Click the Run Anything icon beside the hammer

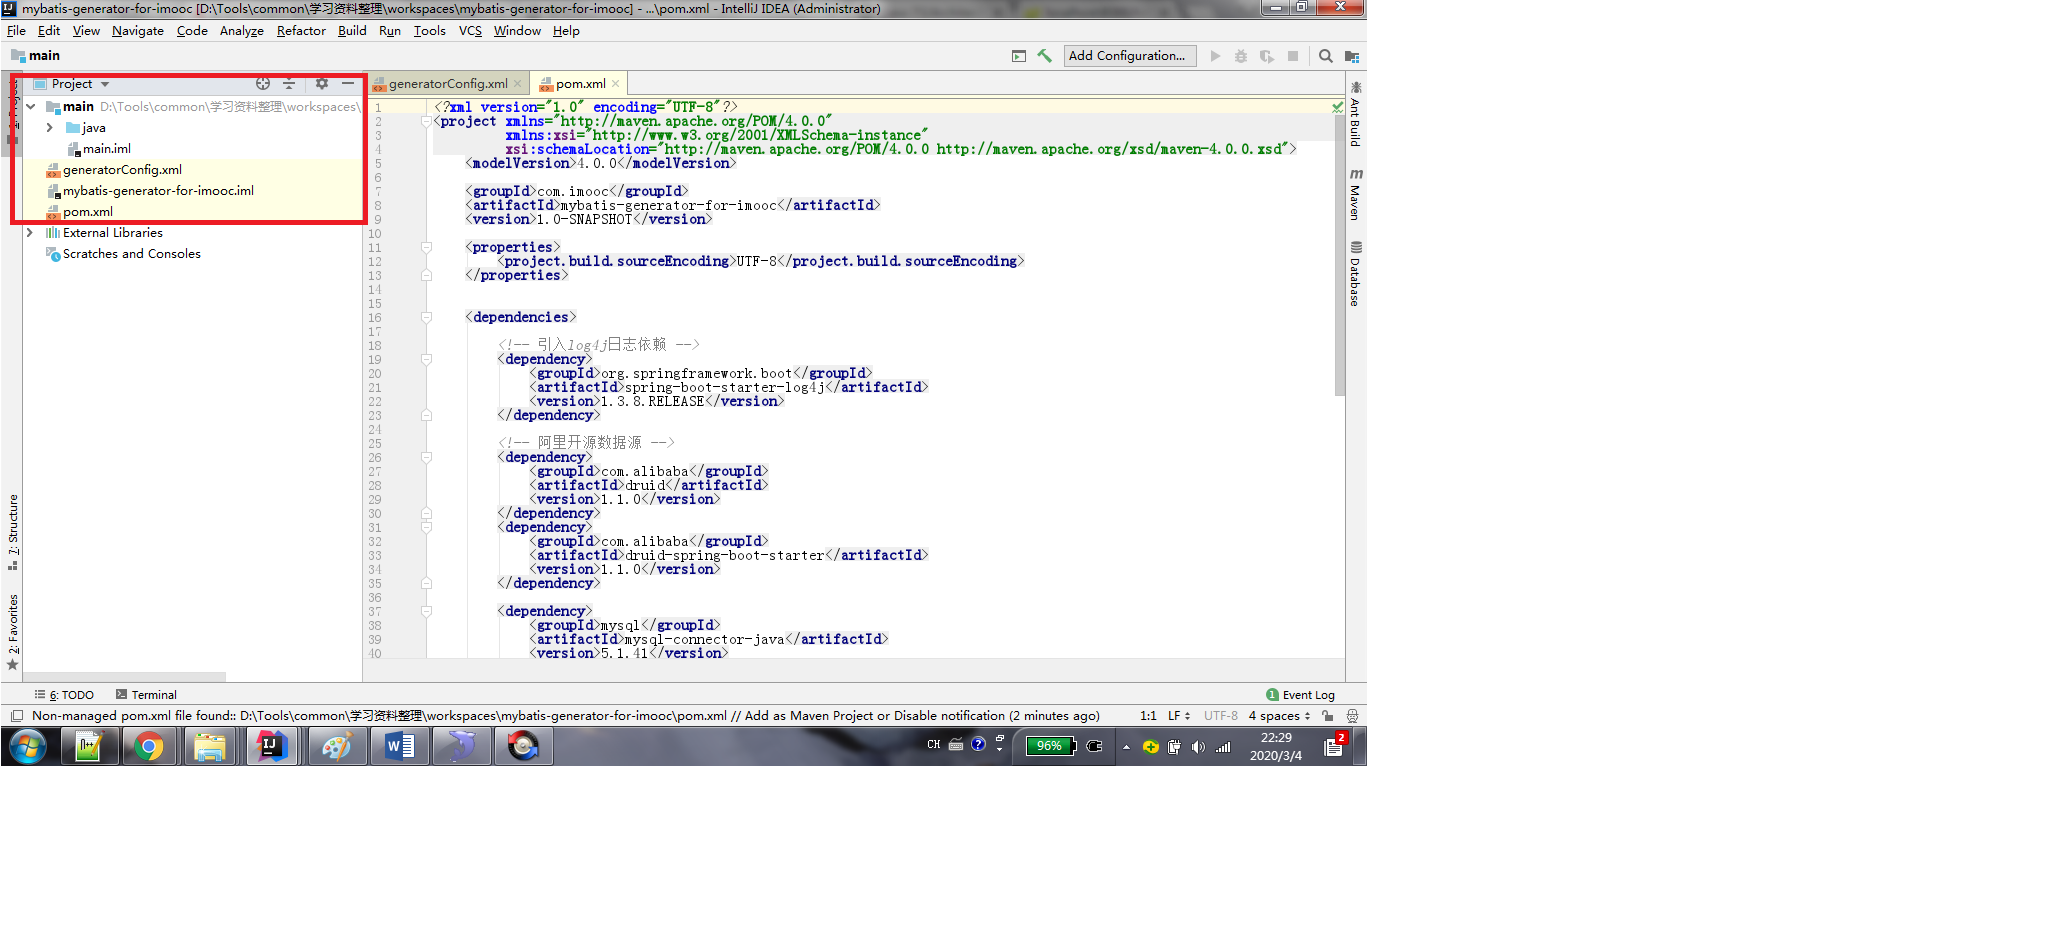(1019, 56)
